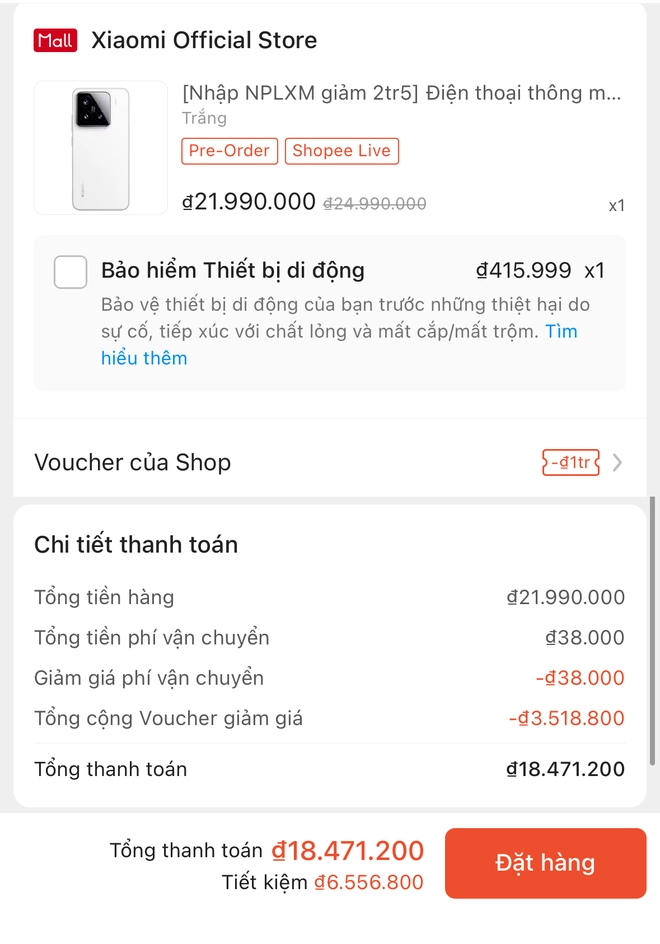
Task: Expand the Voucher của Shop section
Action: [x=133, y=462]
